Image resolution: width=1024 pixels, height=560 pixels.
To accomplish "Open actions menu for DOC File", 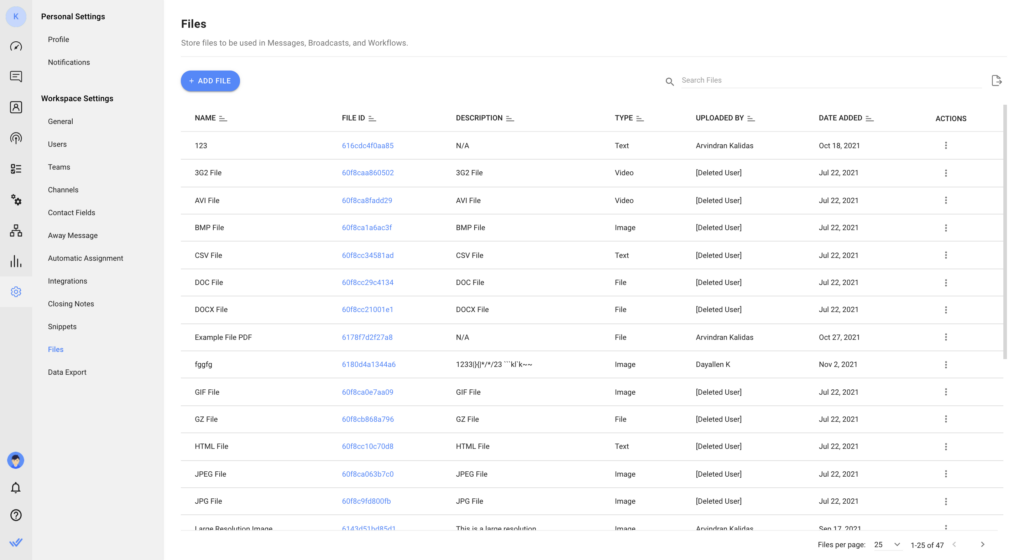I will click(x=945, y=283).
